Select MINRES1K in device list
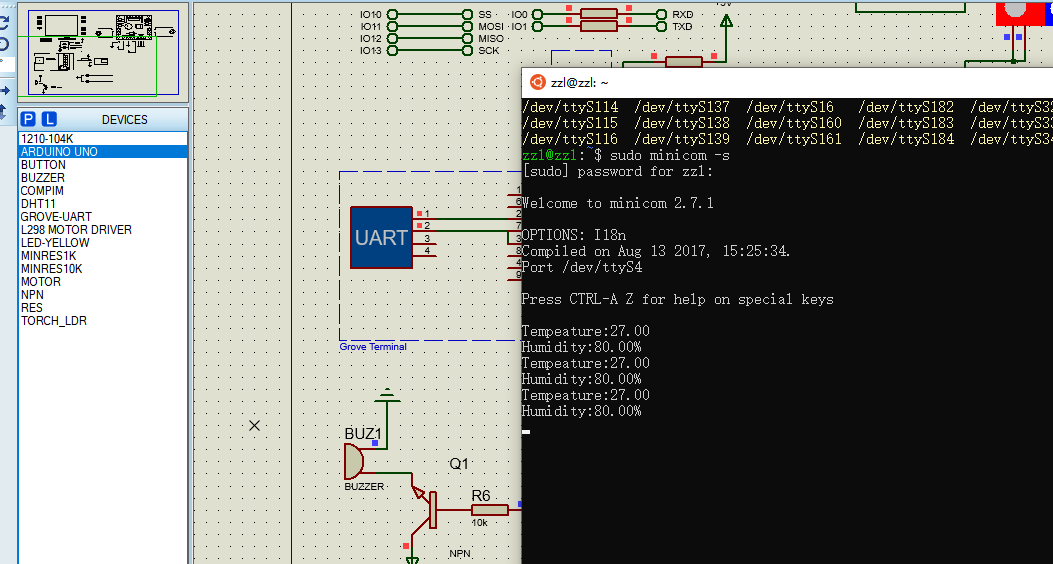 click(x=103, y=256)
